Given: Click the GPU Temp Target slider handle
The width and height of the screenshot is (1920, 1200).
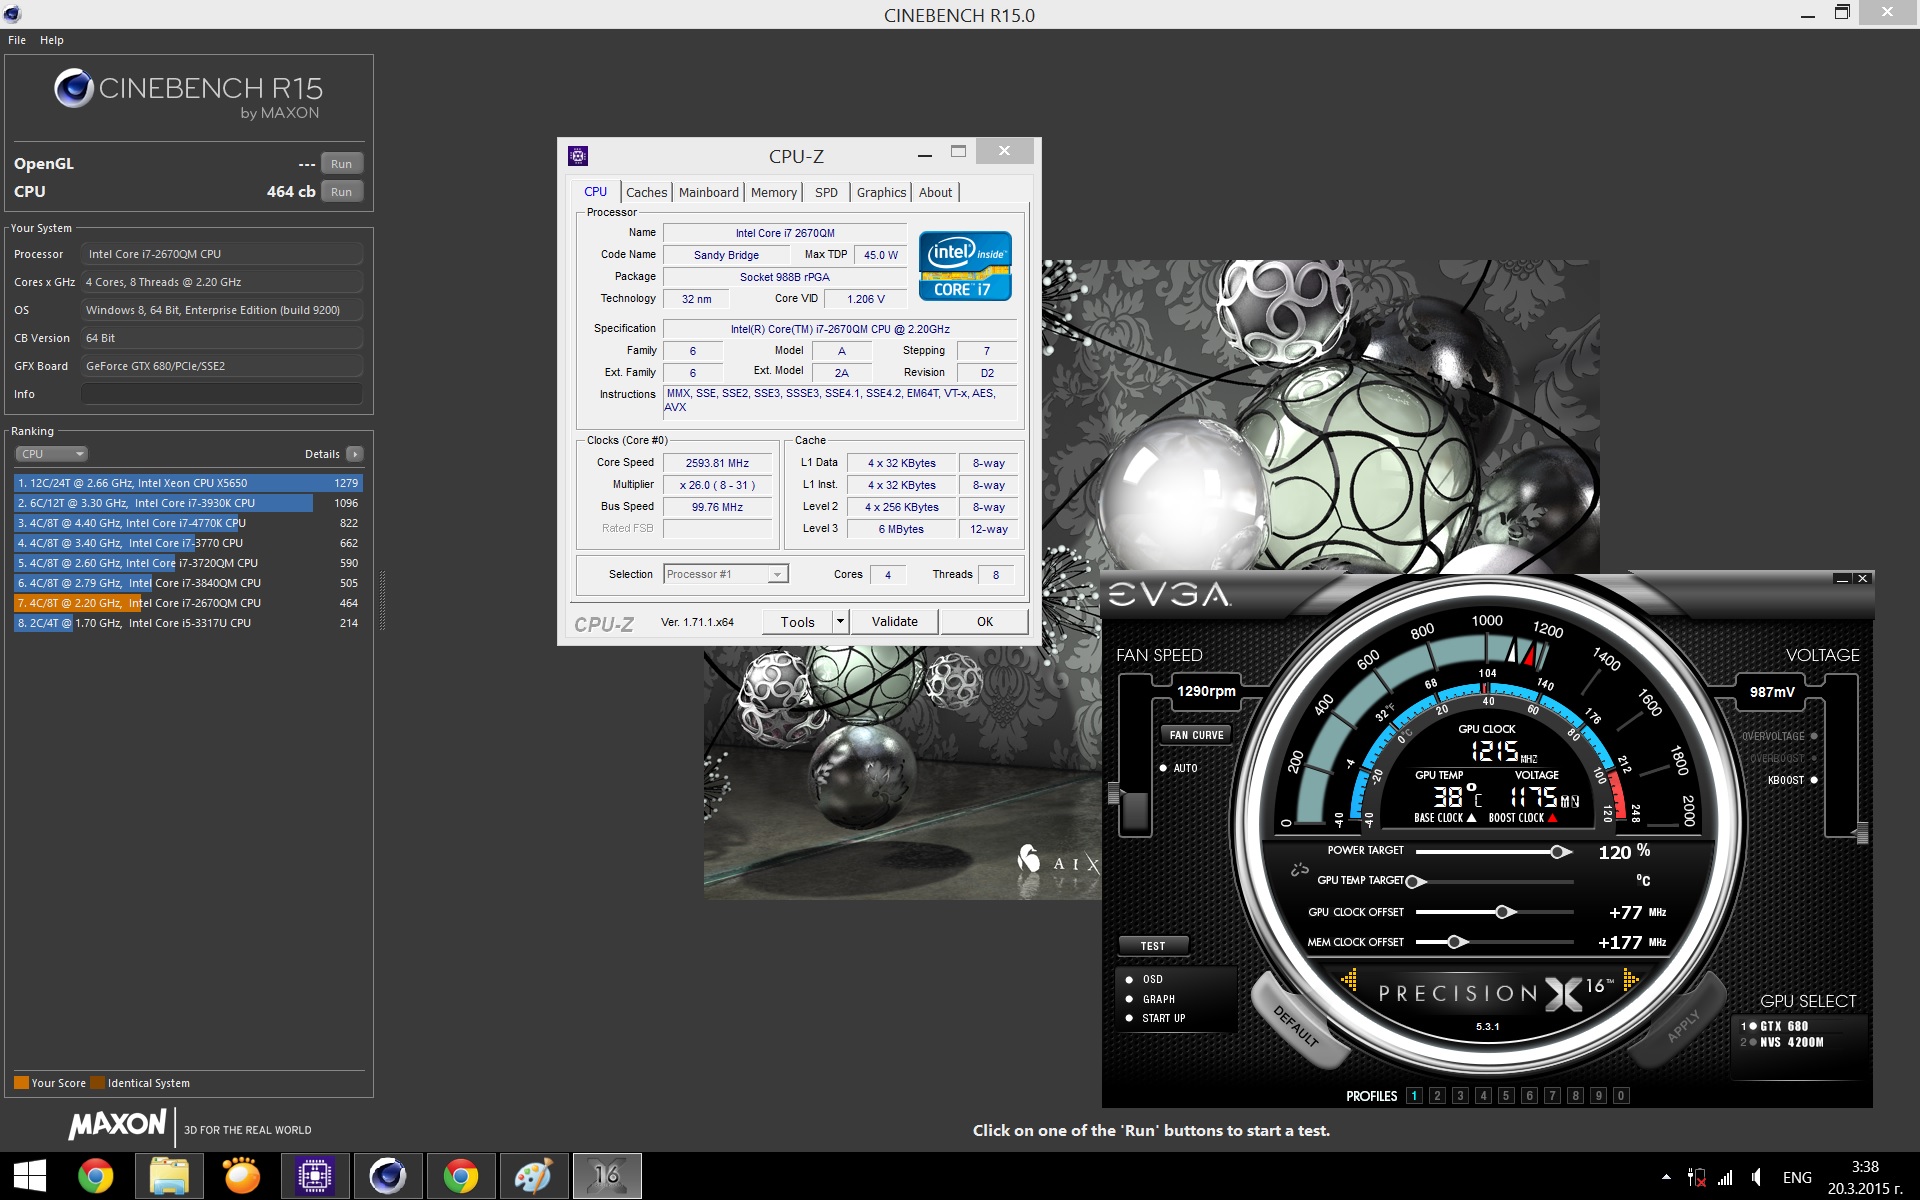Looking at the screenshot, I should (x=1414, y=882).
